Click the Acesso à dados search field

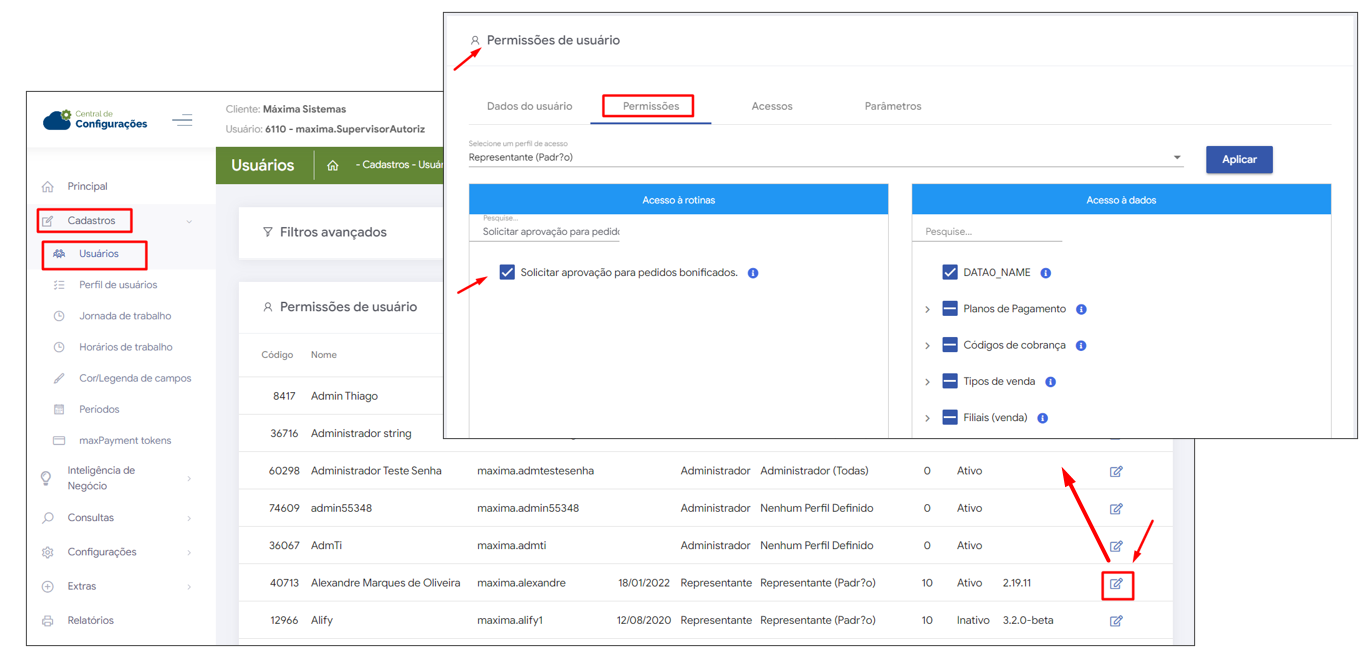(x=986, y=232)
